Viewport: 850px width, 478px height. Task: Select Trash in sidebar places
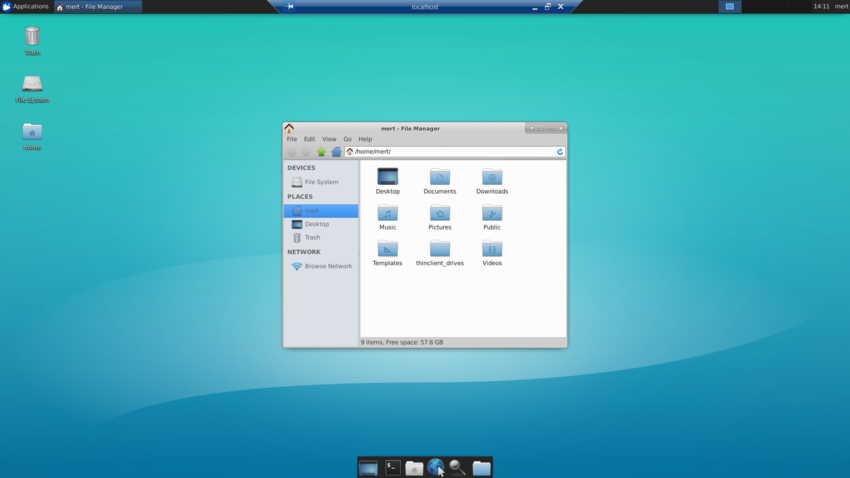312,238
